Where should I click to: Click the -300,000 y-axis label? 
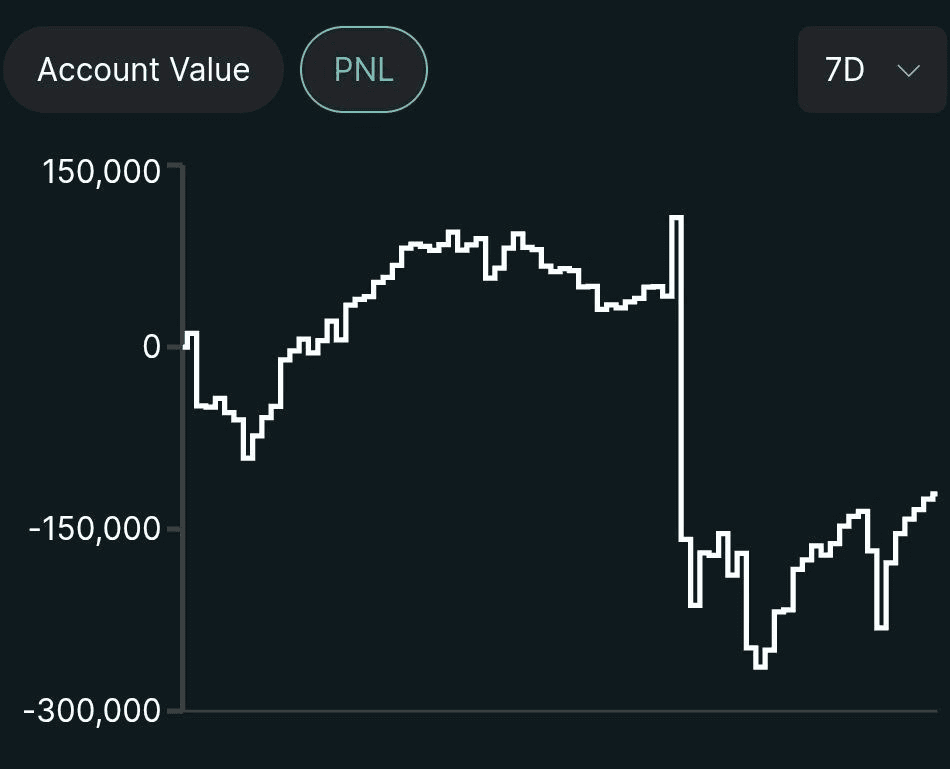tap(95, 711)
